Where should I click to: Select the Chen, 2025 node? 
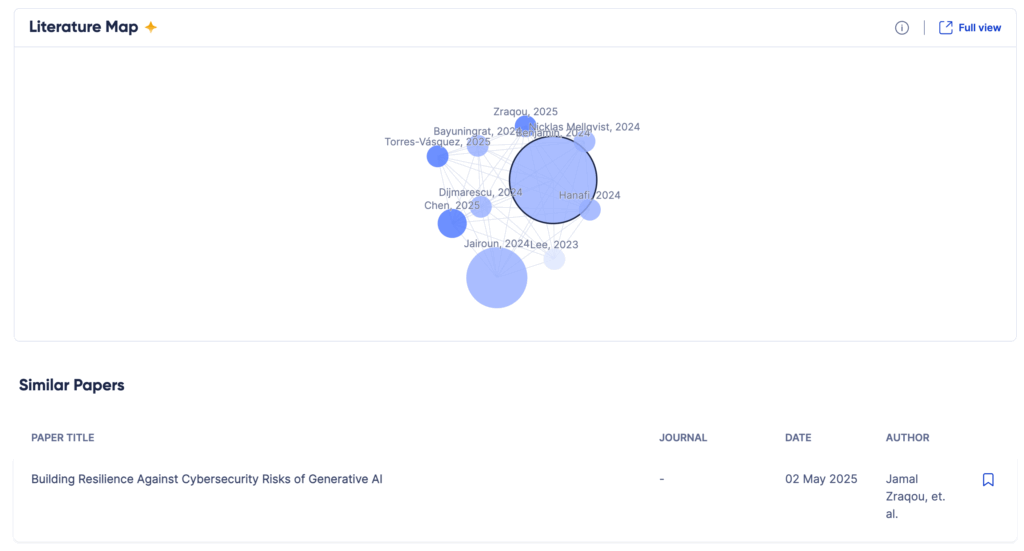452,223
